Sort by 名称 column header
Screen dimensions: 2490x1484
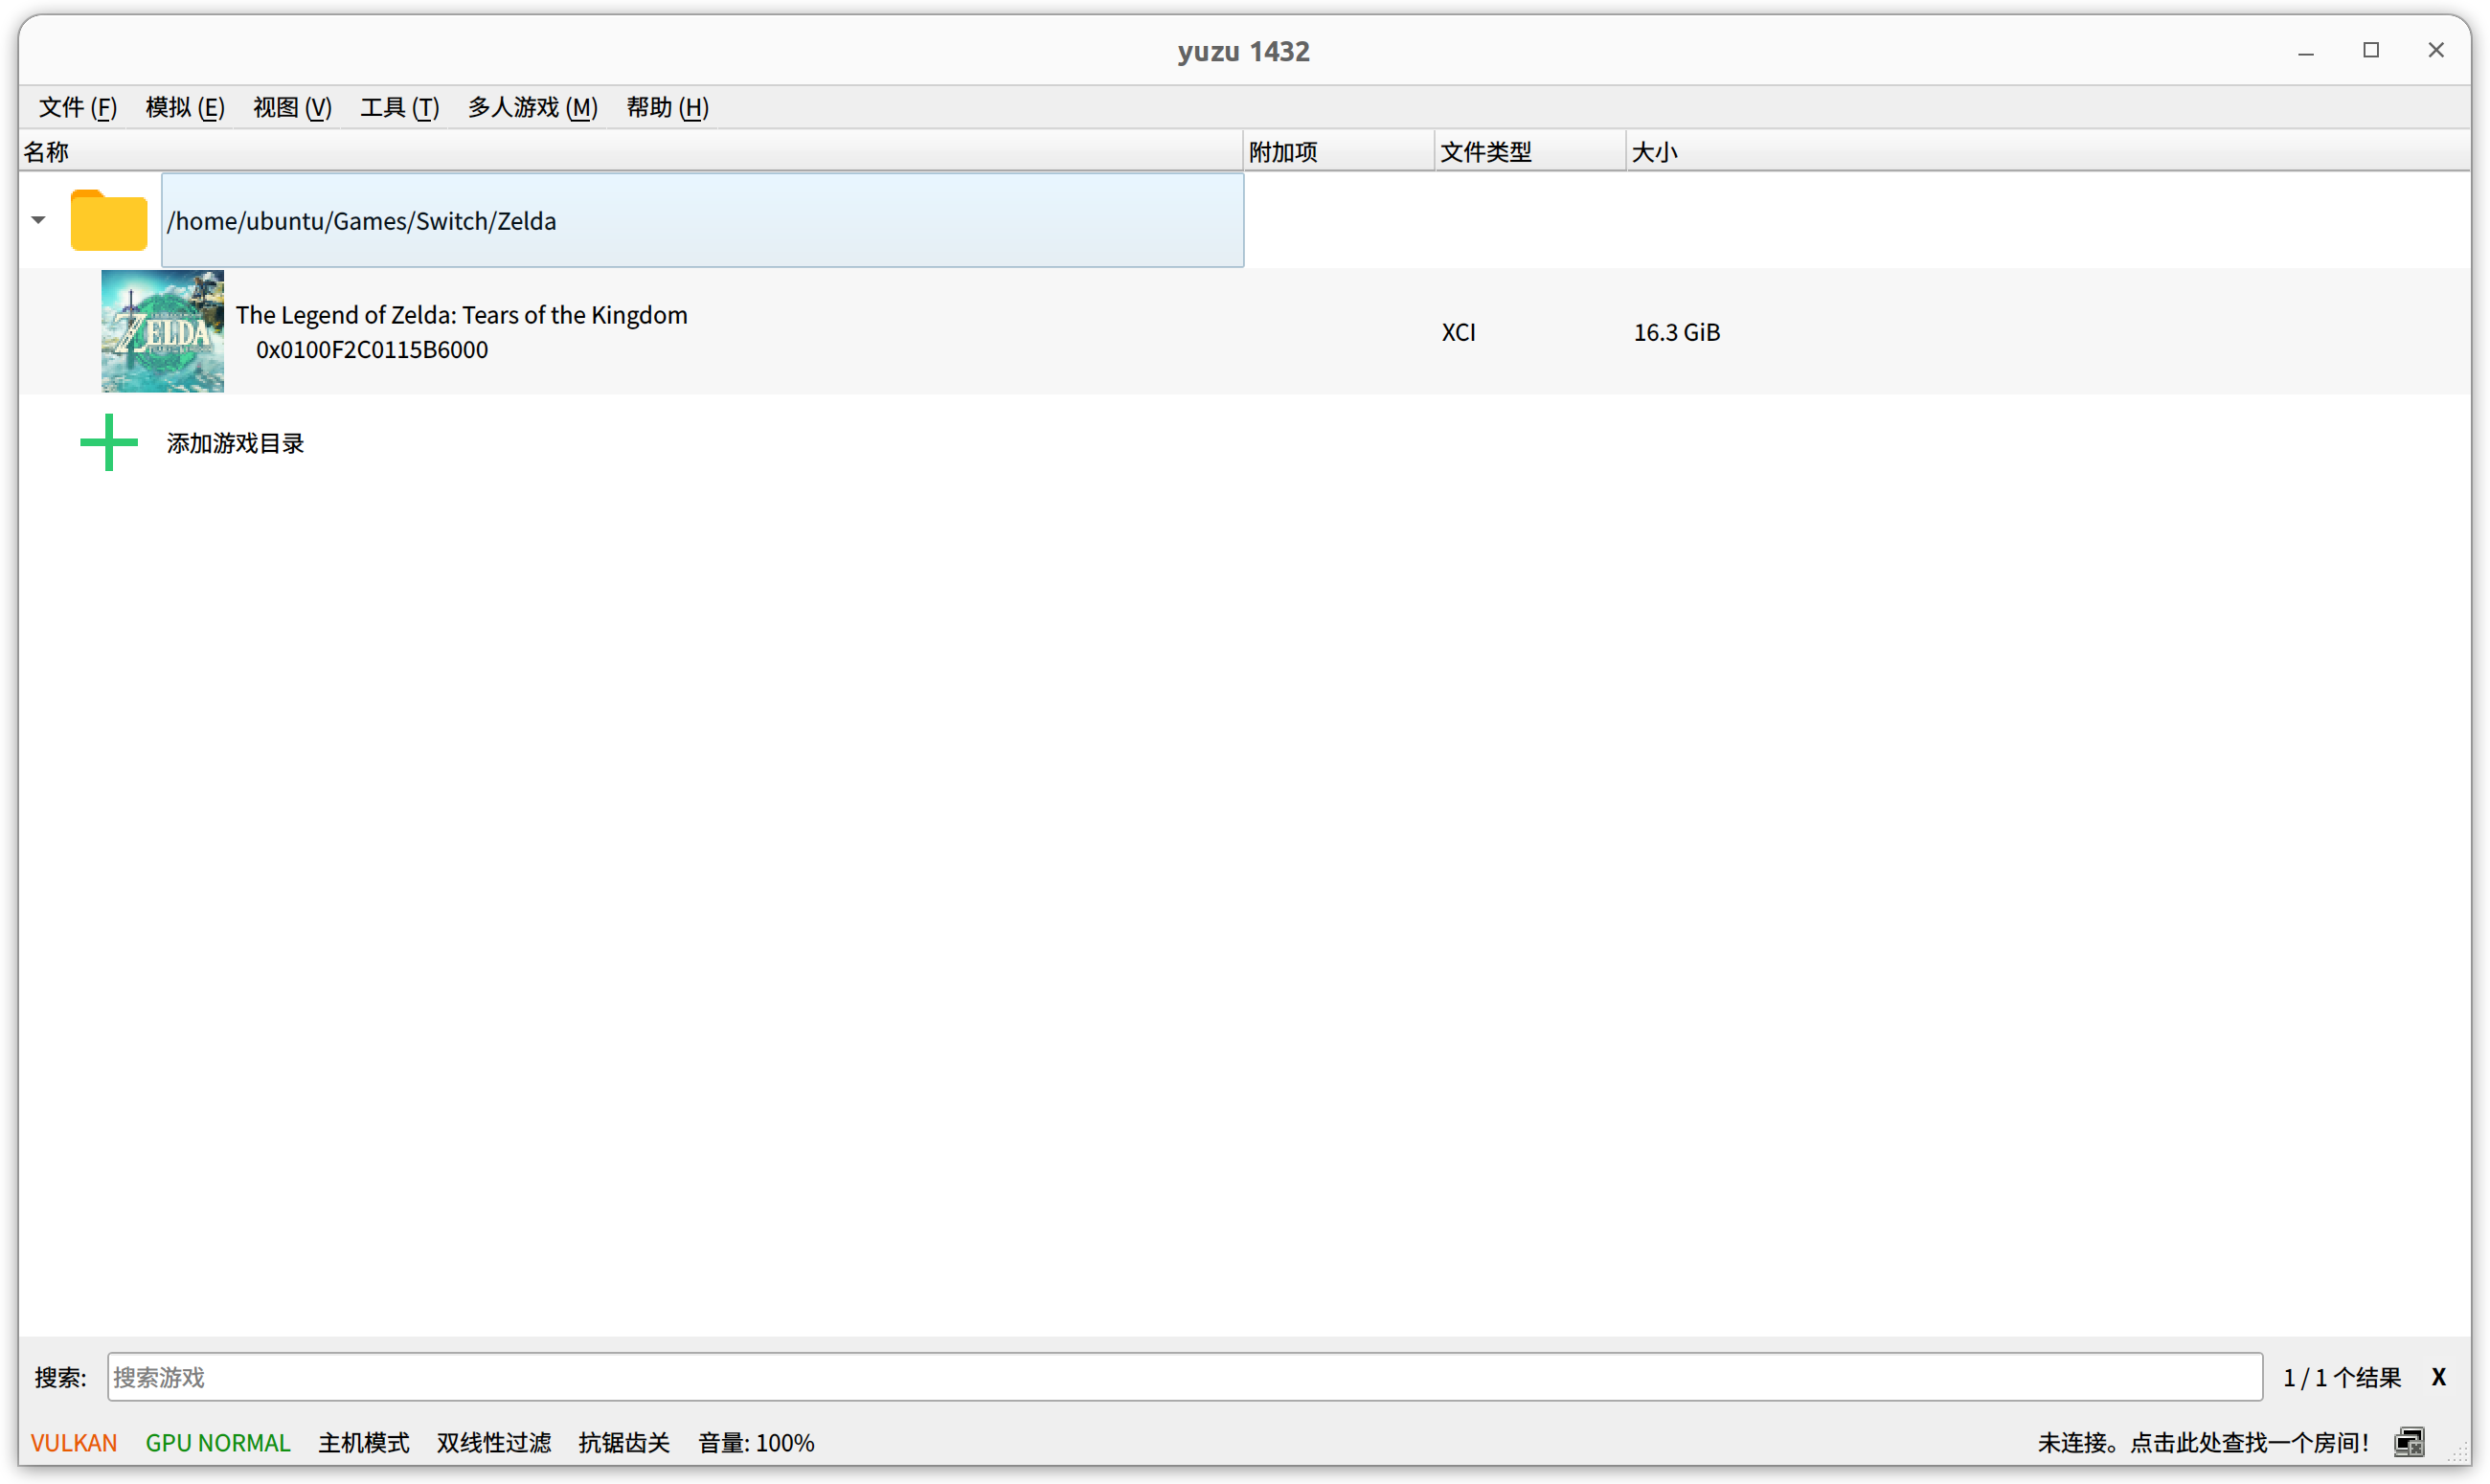click(630, 152)
